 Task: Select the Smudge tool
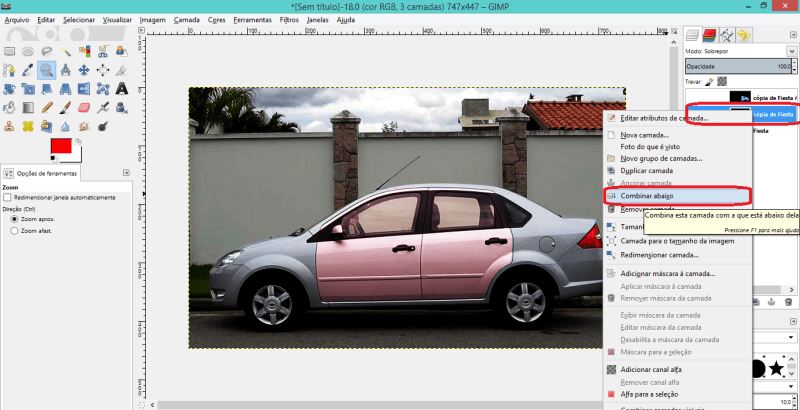(x=84, y=125)
